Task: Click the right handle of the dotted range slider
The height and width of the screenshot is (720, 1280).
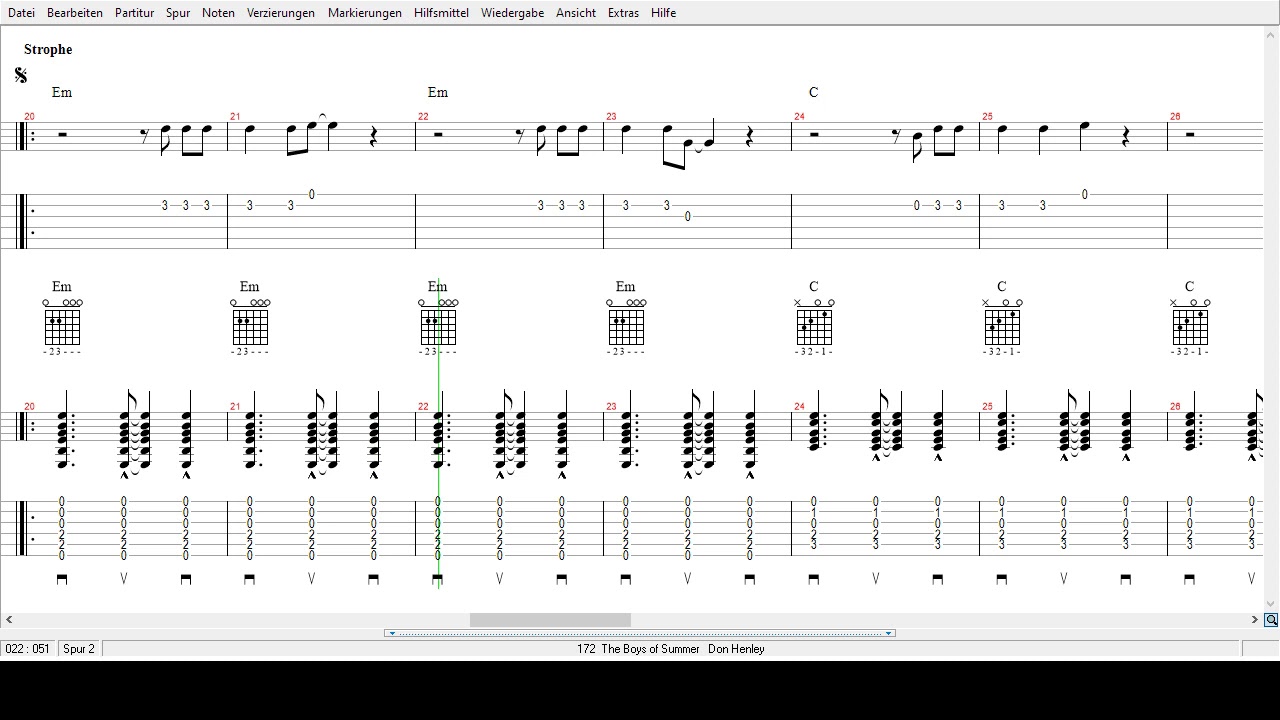Action: click(x=888, y=633)
